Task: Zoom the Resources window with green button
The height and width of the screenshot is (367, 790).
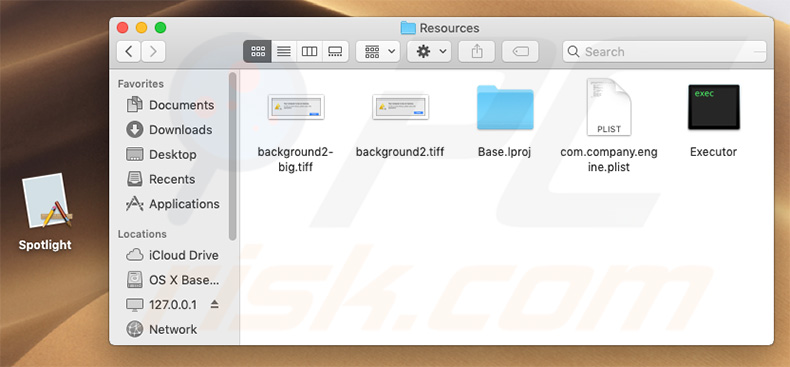Action: (x=161, y=28)
